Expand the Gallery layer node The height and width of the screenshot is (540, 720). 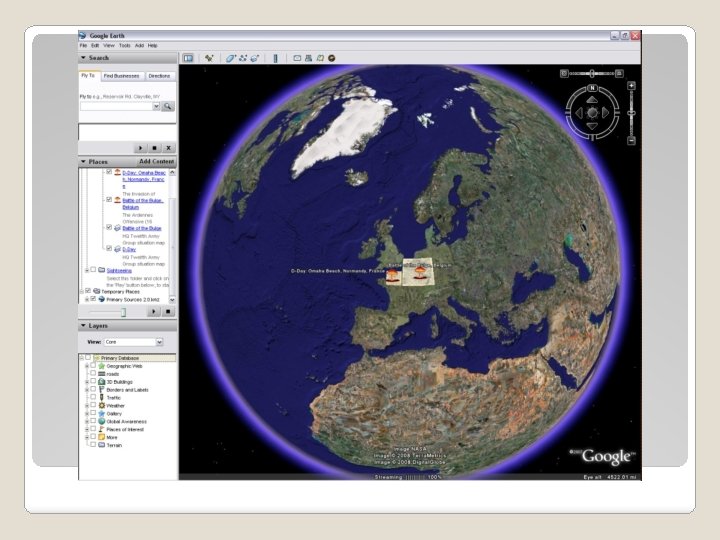(x=87, y=414)
